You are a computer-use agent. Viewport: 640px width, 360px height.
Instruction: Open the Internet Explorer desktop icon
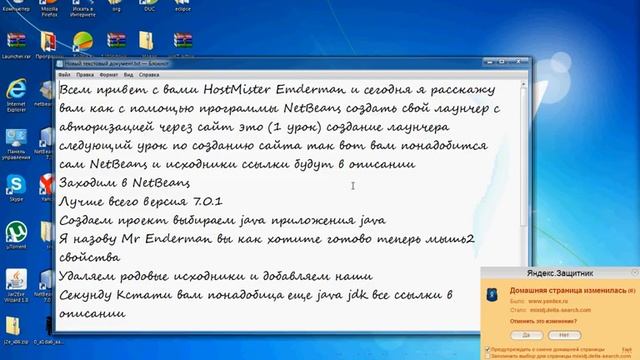point(16,95)
